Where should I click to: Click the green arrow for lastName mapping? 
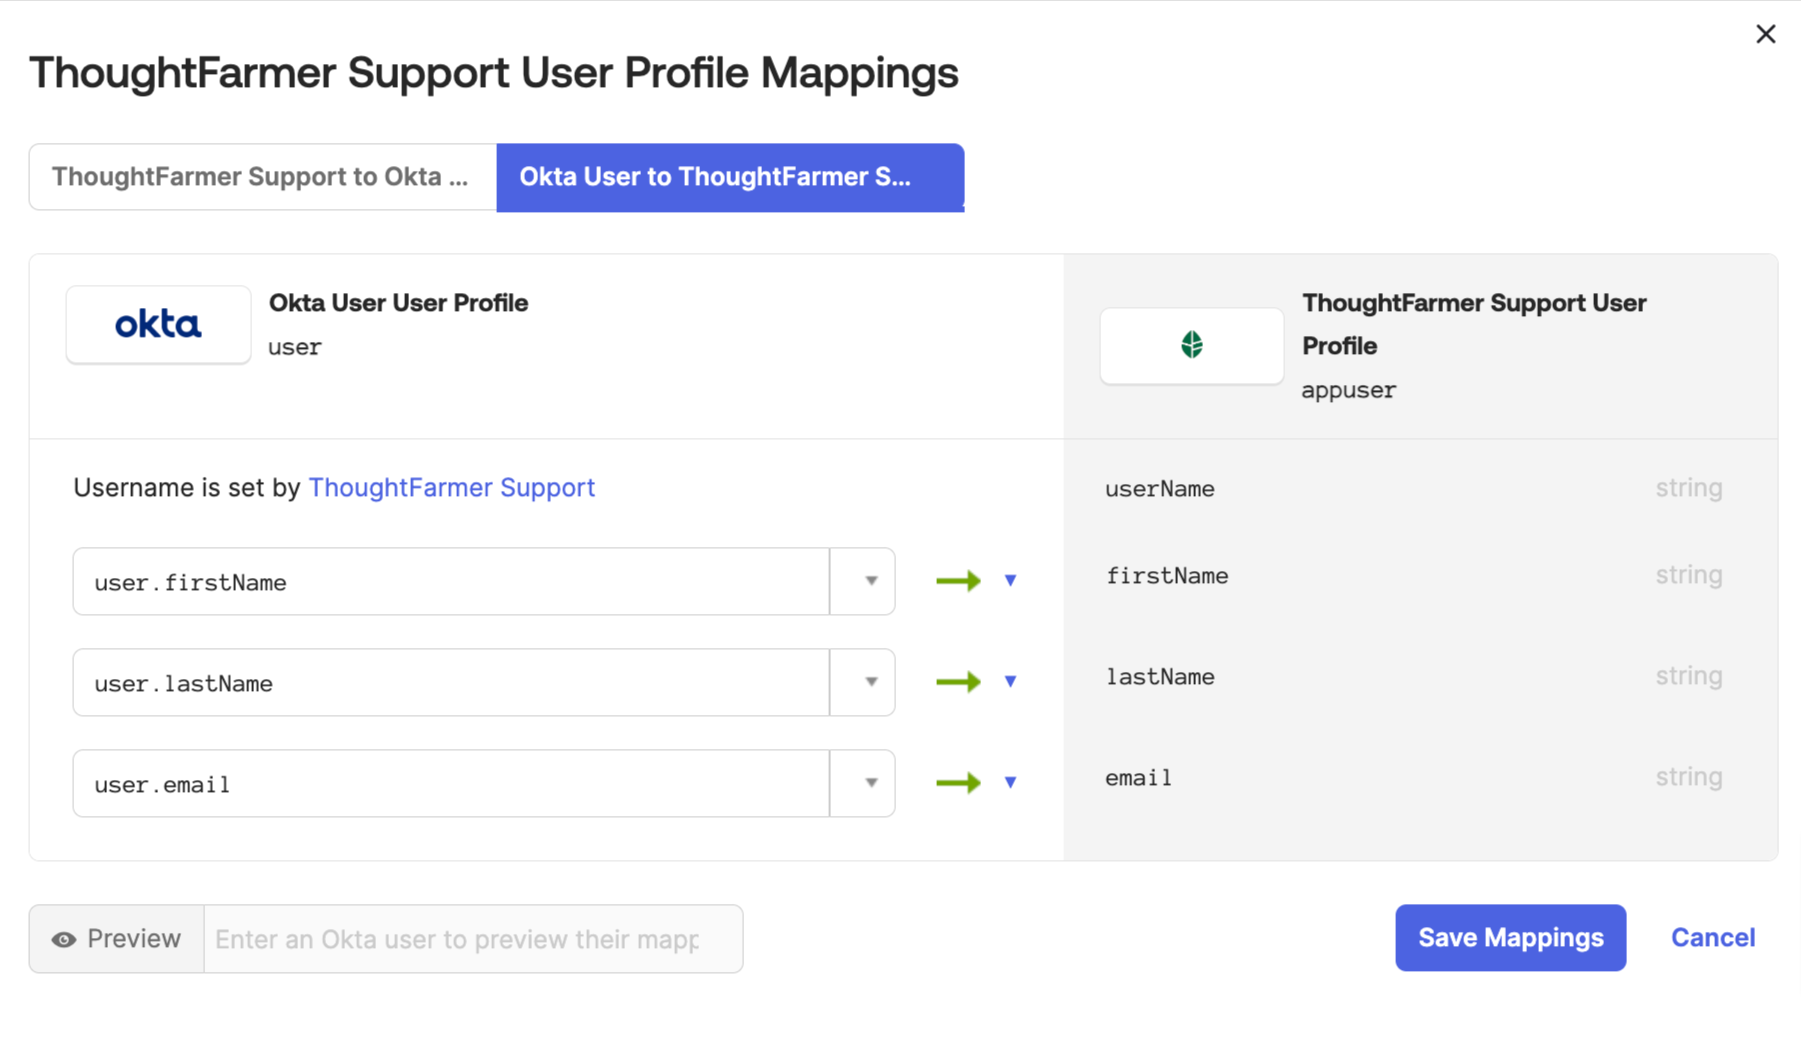(958, 682)
